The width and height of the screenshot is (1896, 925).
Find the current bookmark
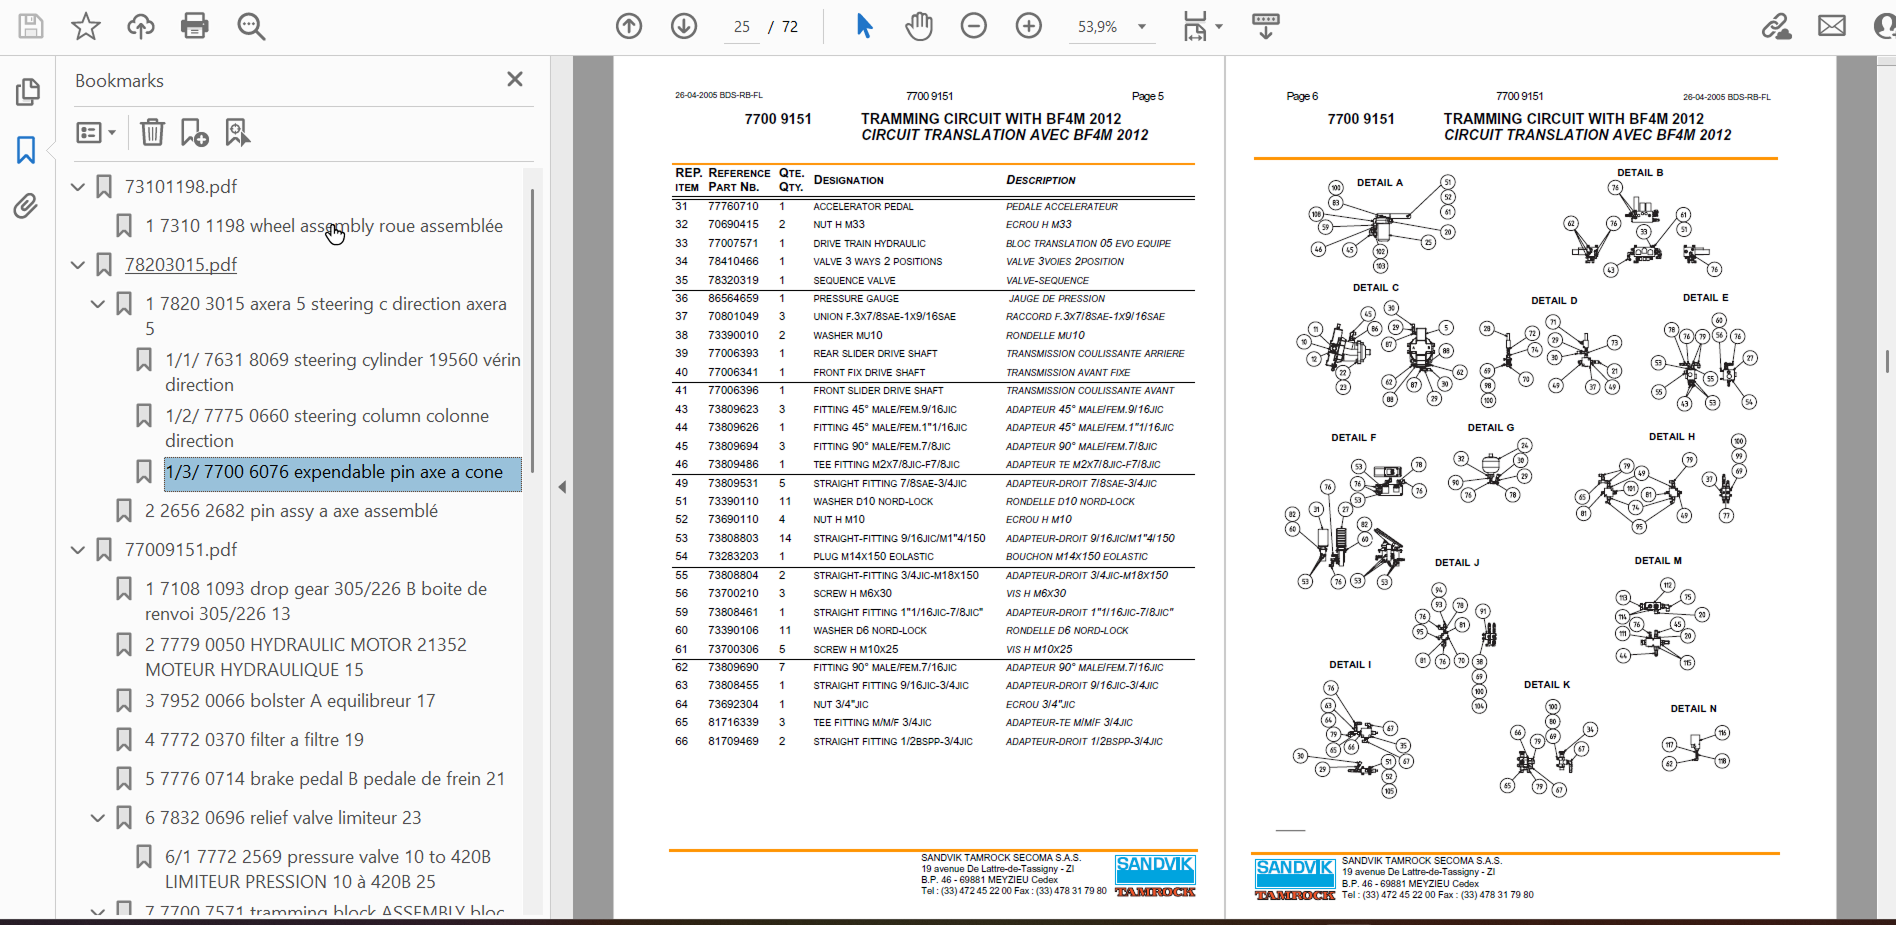coord(237,132)
